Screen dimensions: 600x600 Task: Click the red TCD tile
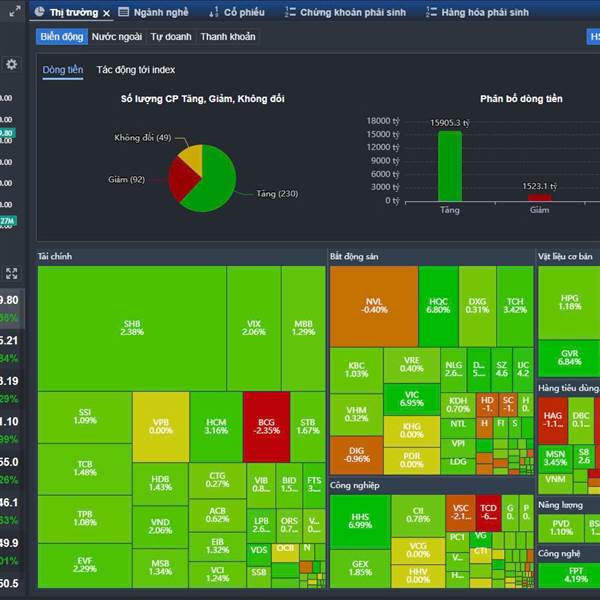488,513
